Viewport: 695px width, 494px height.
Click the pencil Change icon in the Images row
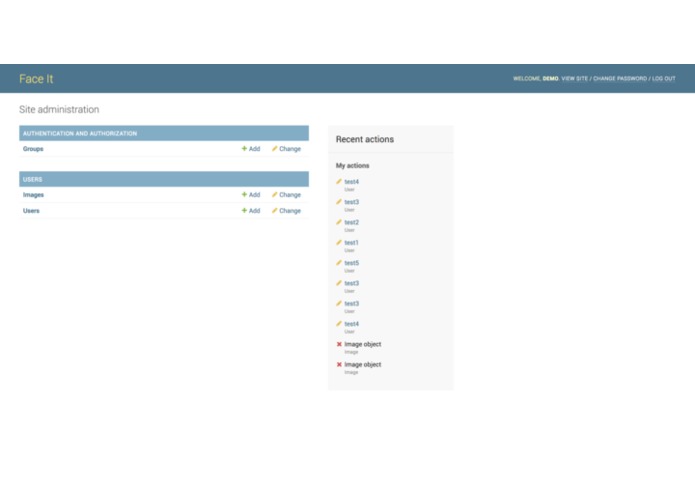click(x=274, y=194)
